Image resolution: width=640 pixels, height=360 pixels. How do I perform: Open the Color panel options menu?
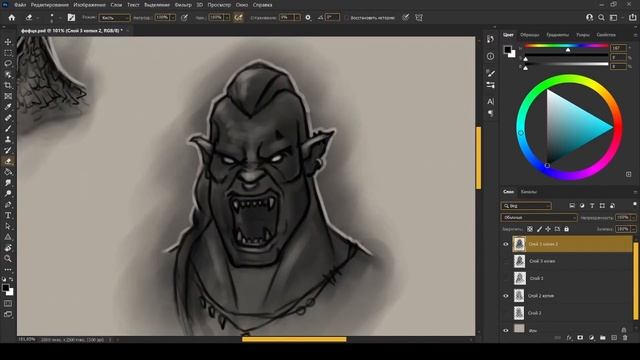click(x=635, y=35)
